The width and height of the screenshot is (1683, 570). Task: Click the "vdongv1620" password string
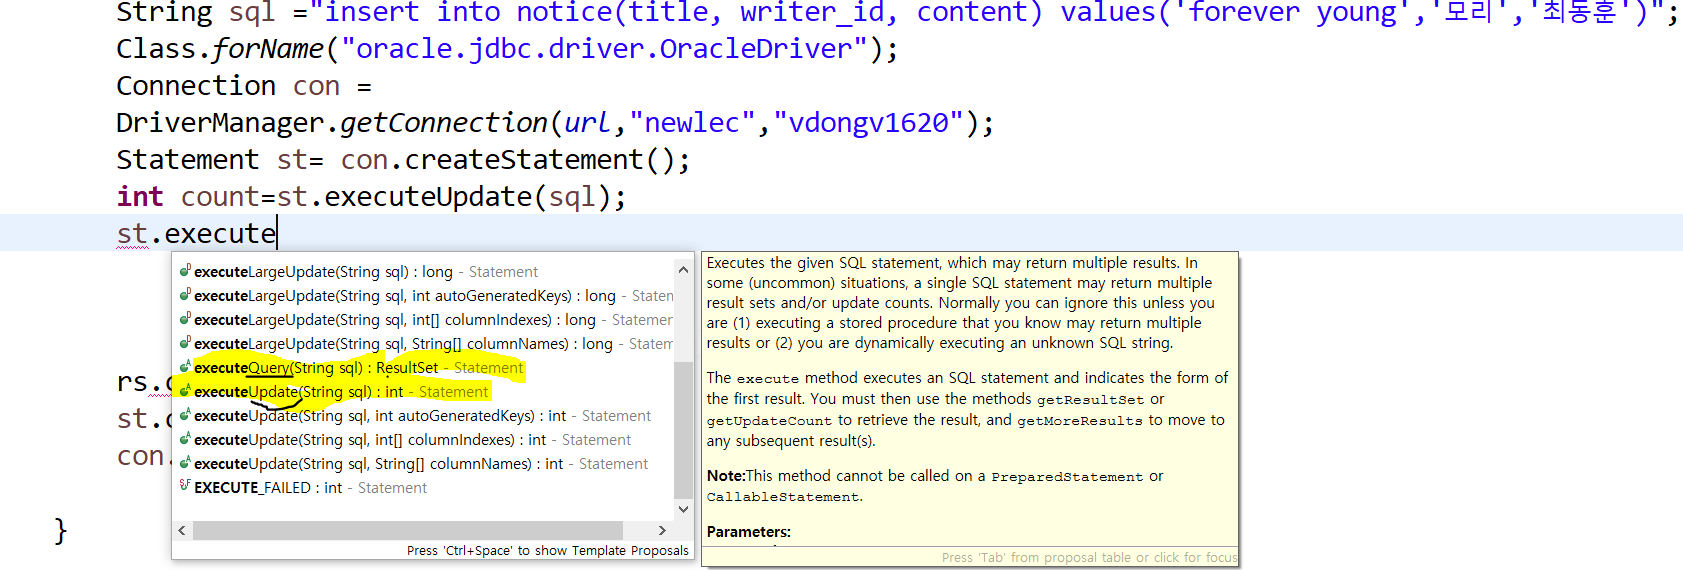click(869, 123)
